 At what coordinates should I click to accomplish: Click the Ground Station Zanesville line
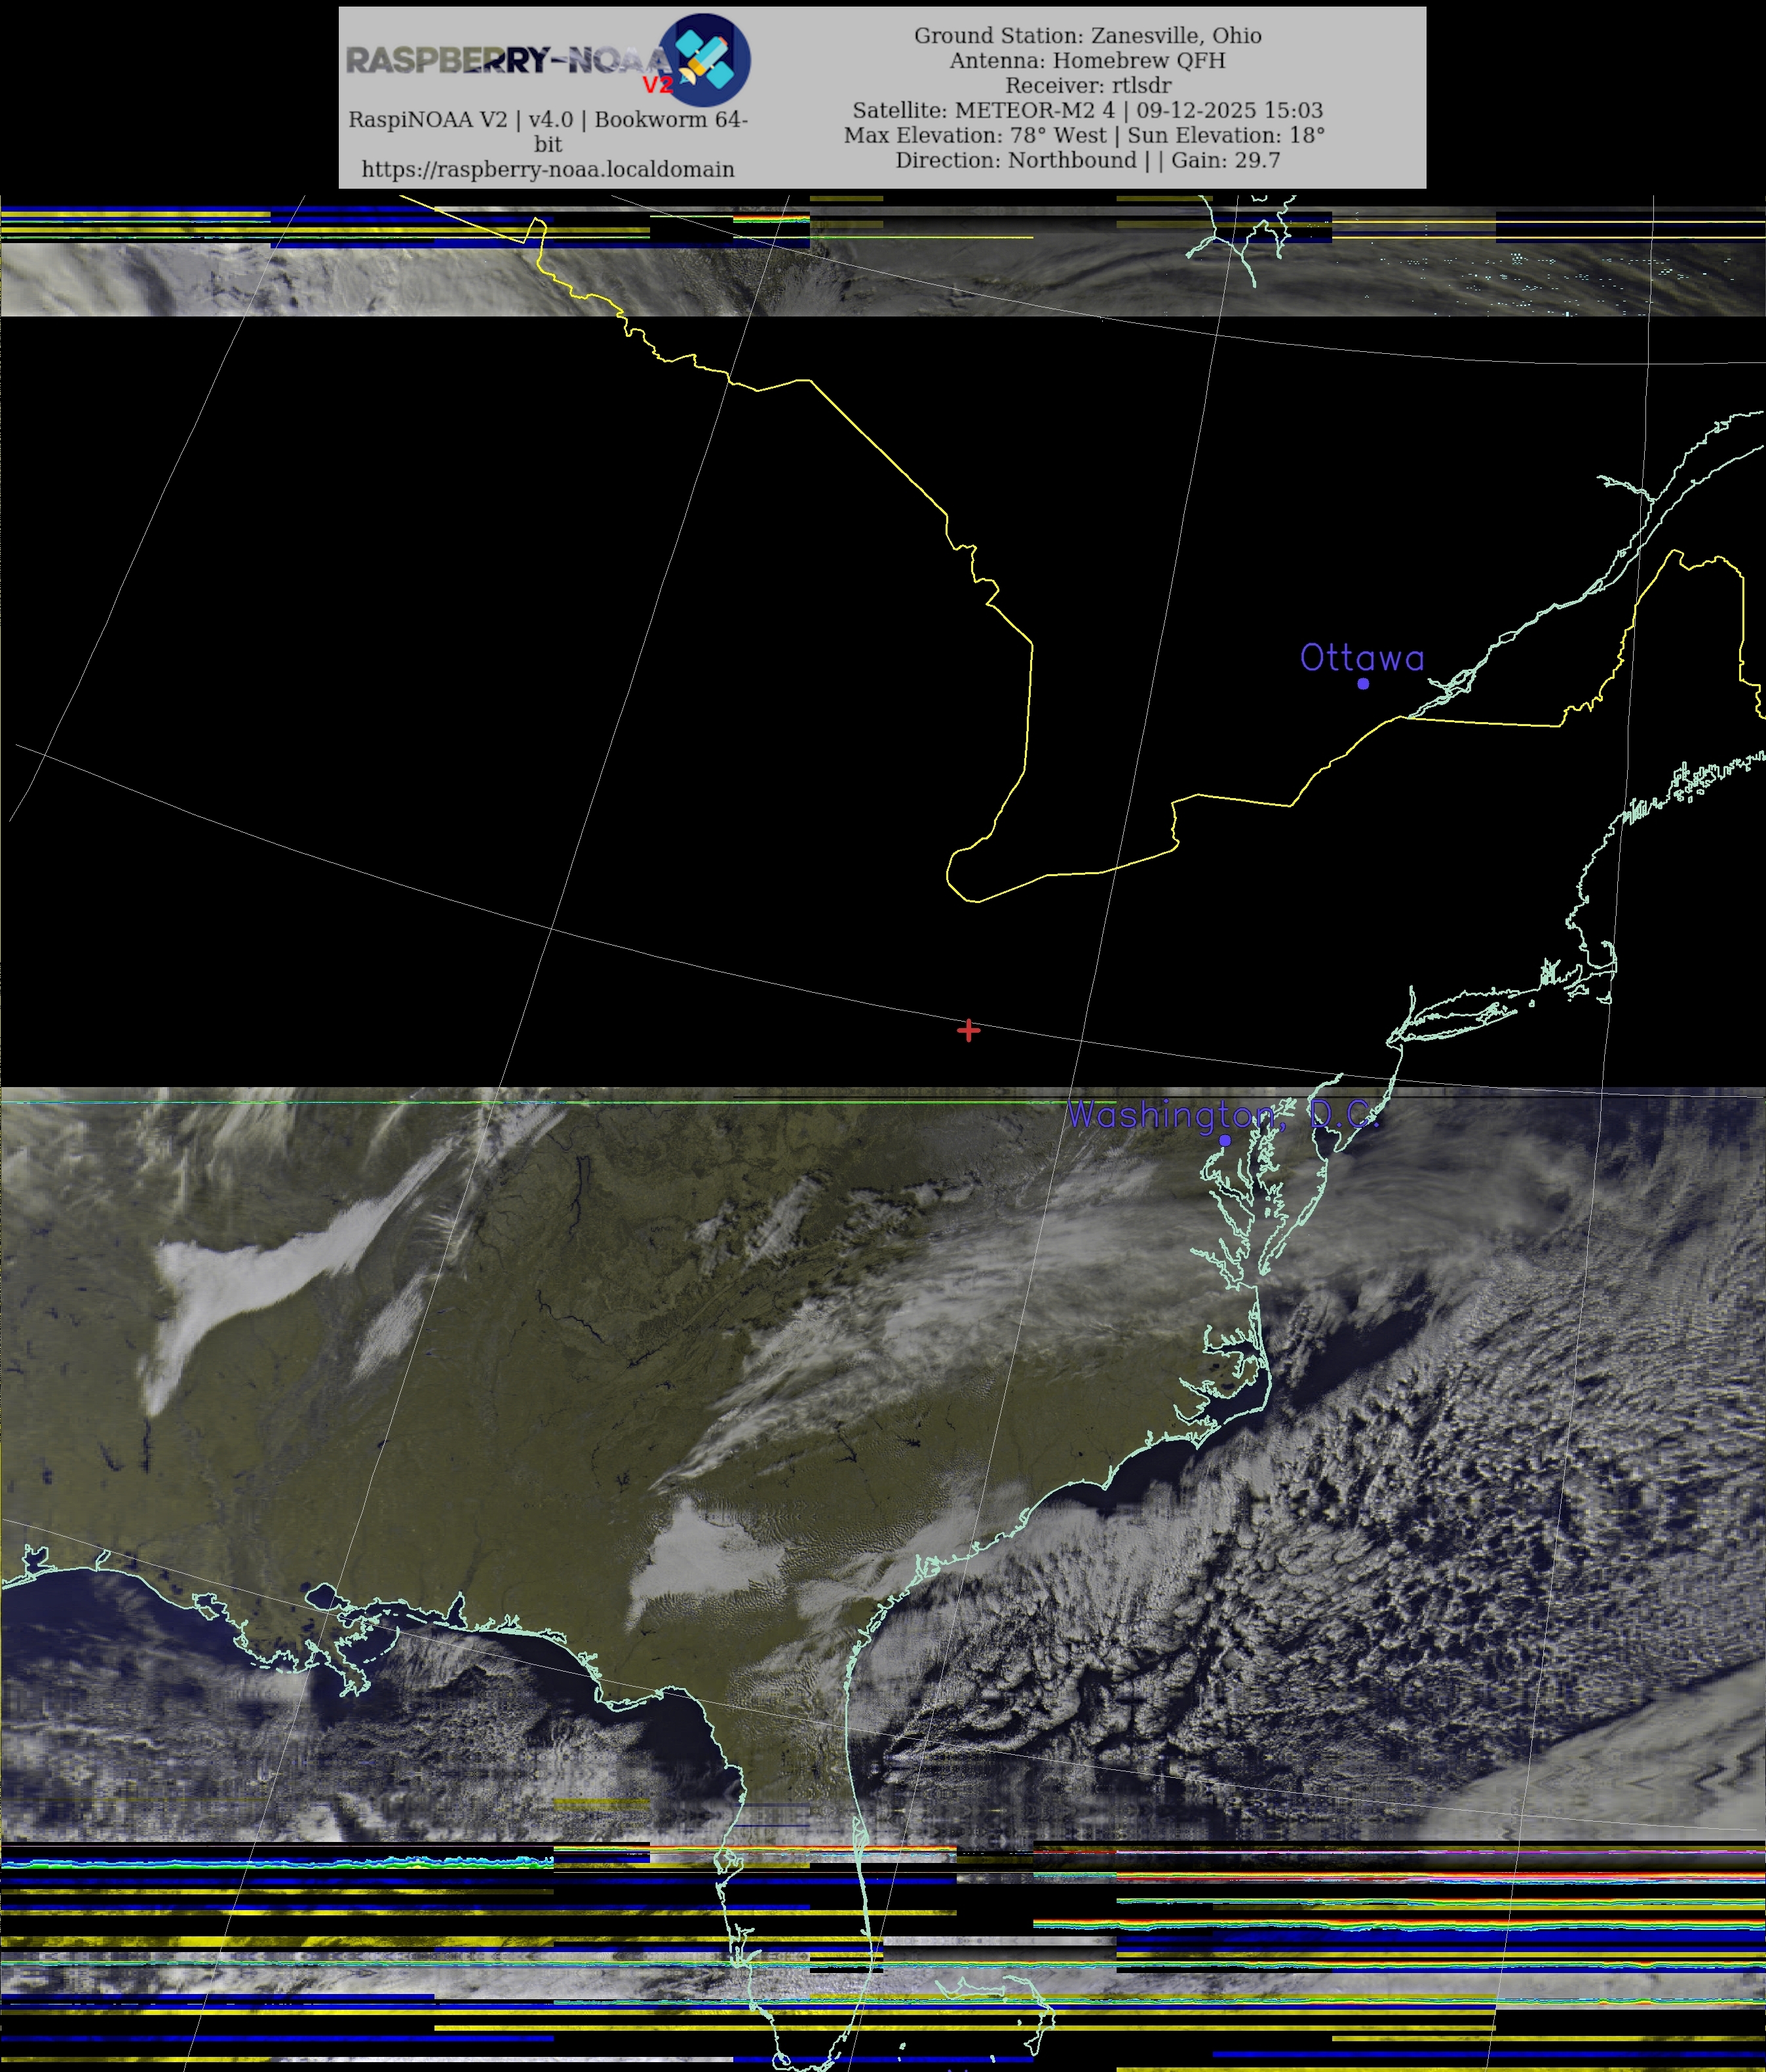pos(1087,36)
